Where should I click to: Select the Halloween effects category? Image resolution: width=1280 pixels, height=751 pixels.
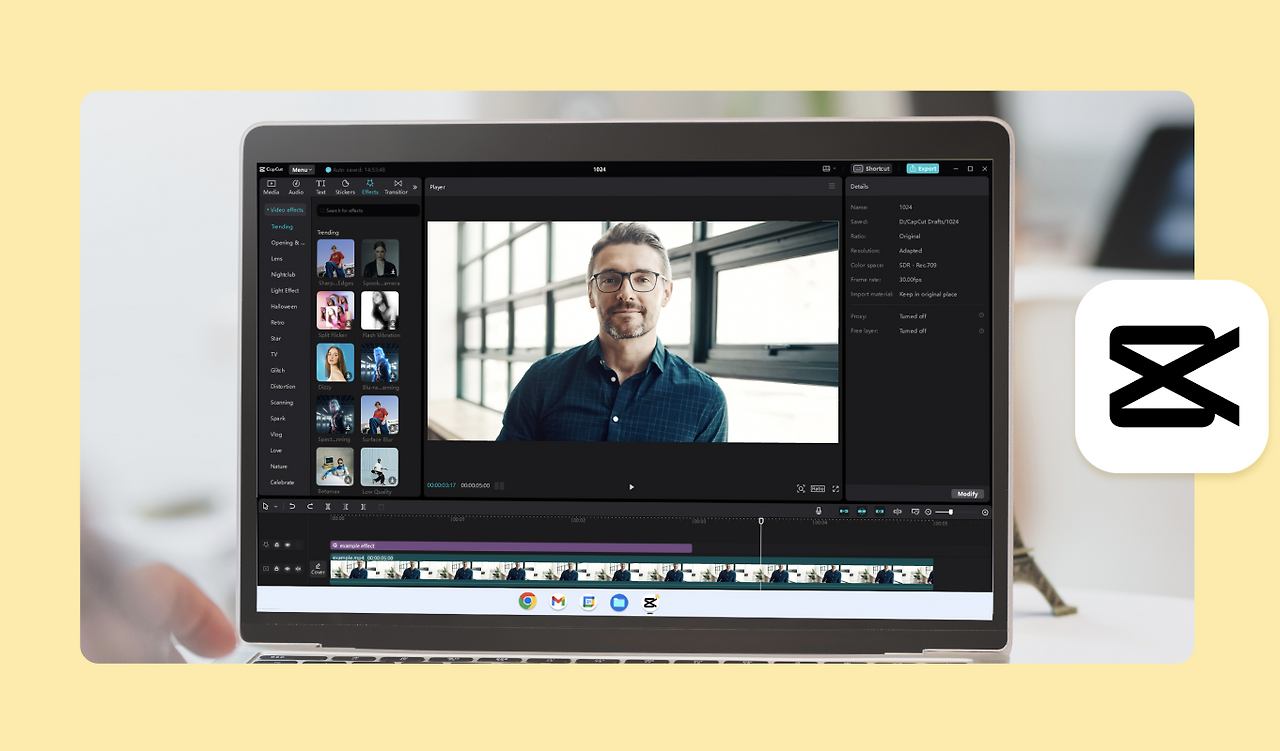[284, 307]
